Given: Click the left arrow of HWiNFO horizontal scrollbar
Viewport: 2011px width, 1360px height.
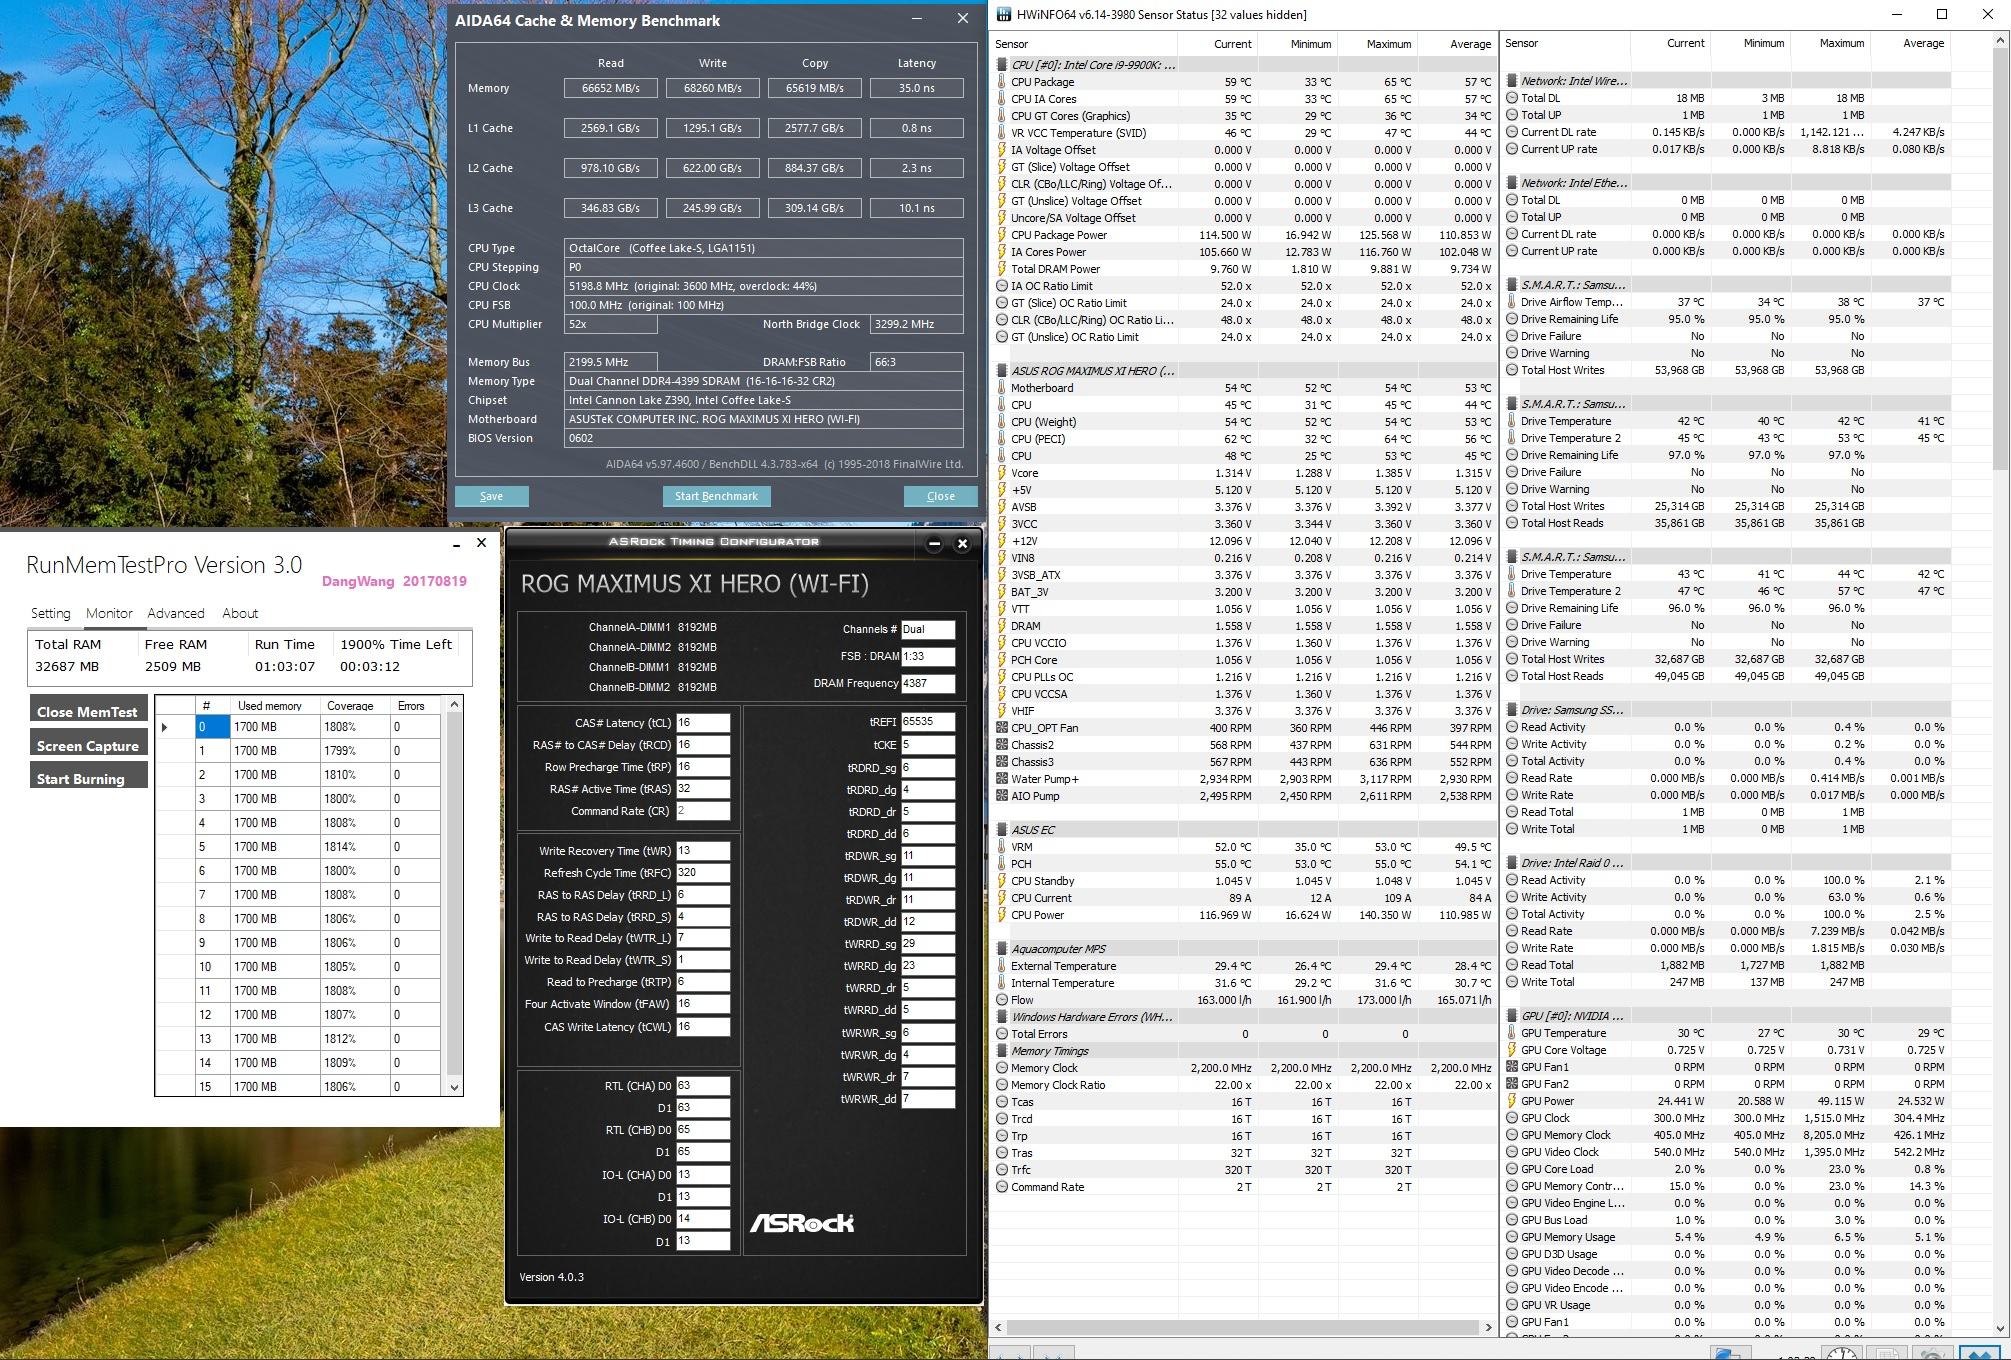Looking at the screenshot, I should click(x=999, y=1328).
